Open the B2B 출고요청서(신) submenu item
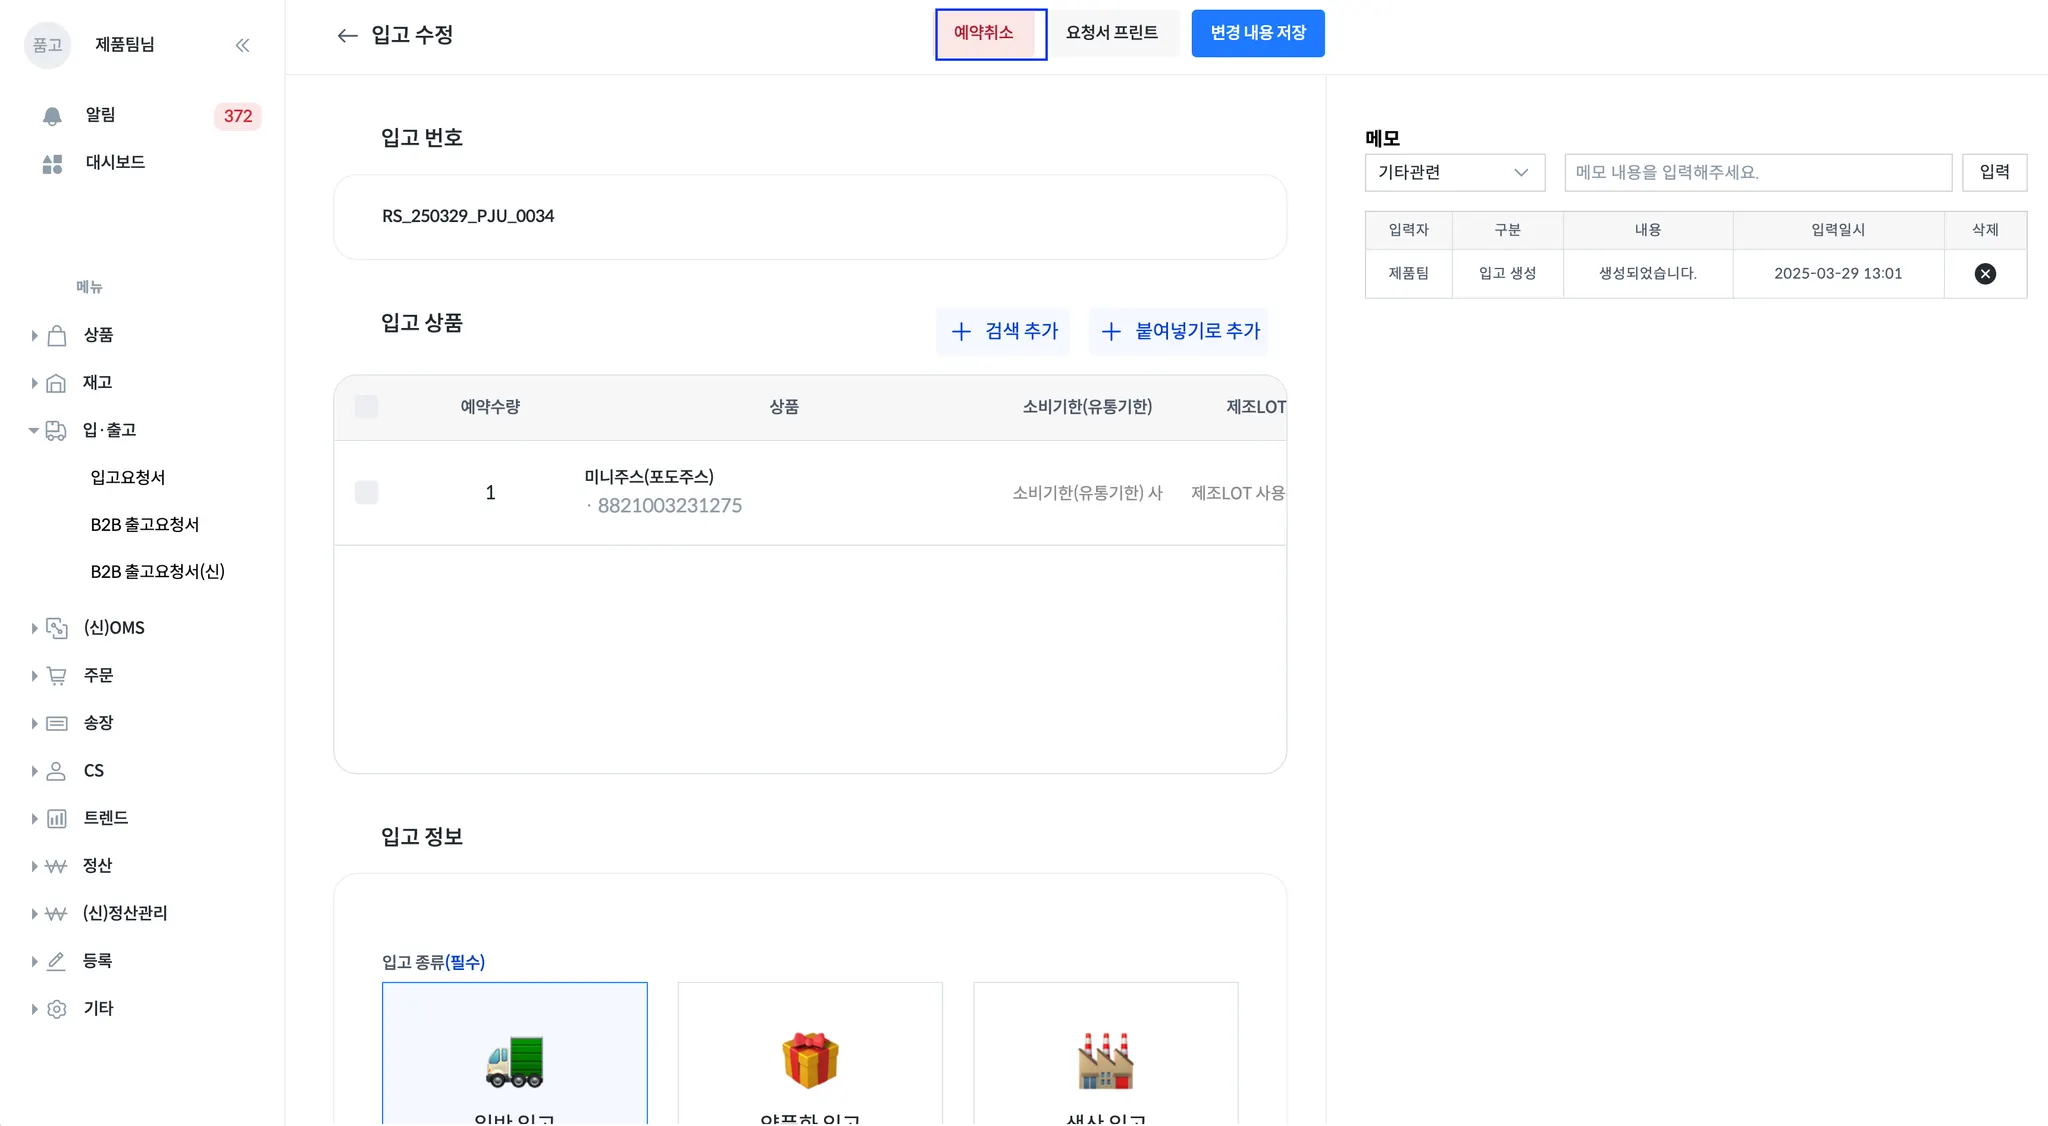The height and width of the screenshot is (1126, 2048). coord(157,572)
